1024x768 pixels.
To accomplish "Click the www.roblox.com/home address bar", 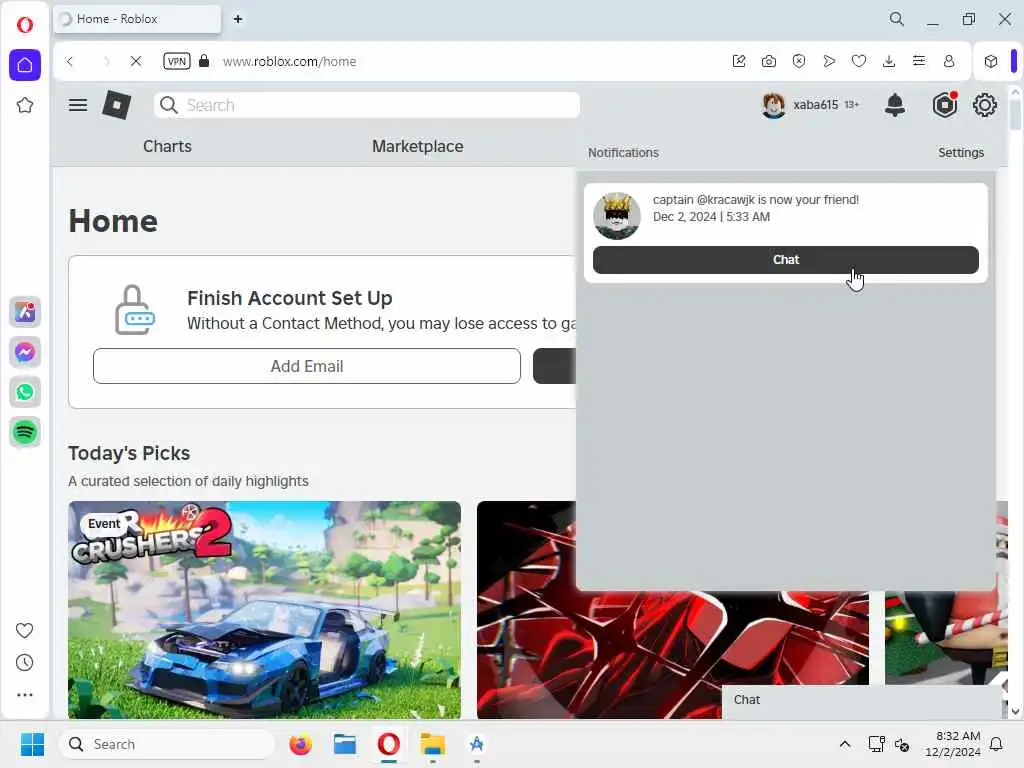I will [x=289, y=61].
